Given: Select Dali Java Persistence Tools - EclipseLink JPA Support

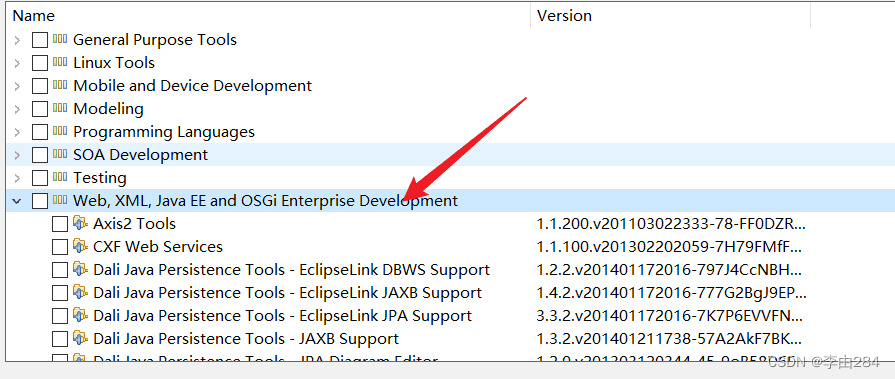Looking at the screenshot, I should pos(283,316).
